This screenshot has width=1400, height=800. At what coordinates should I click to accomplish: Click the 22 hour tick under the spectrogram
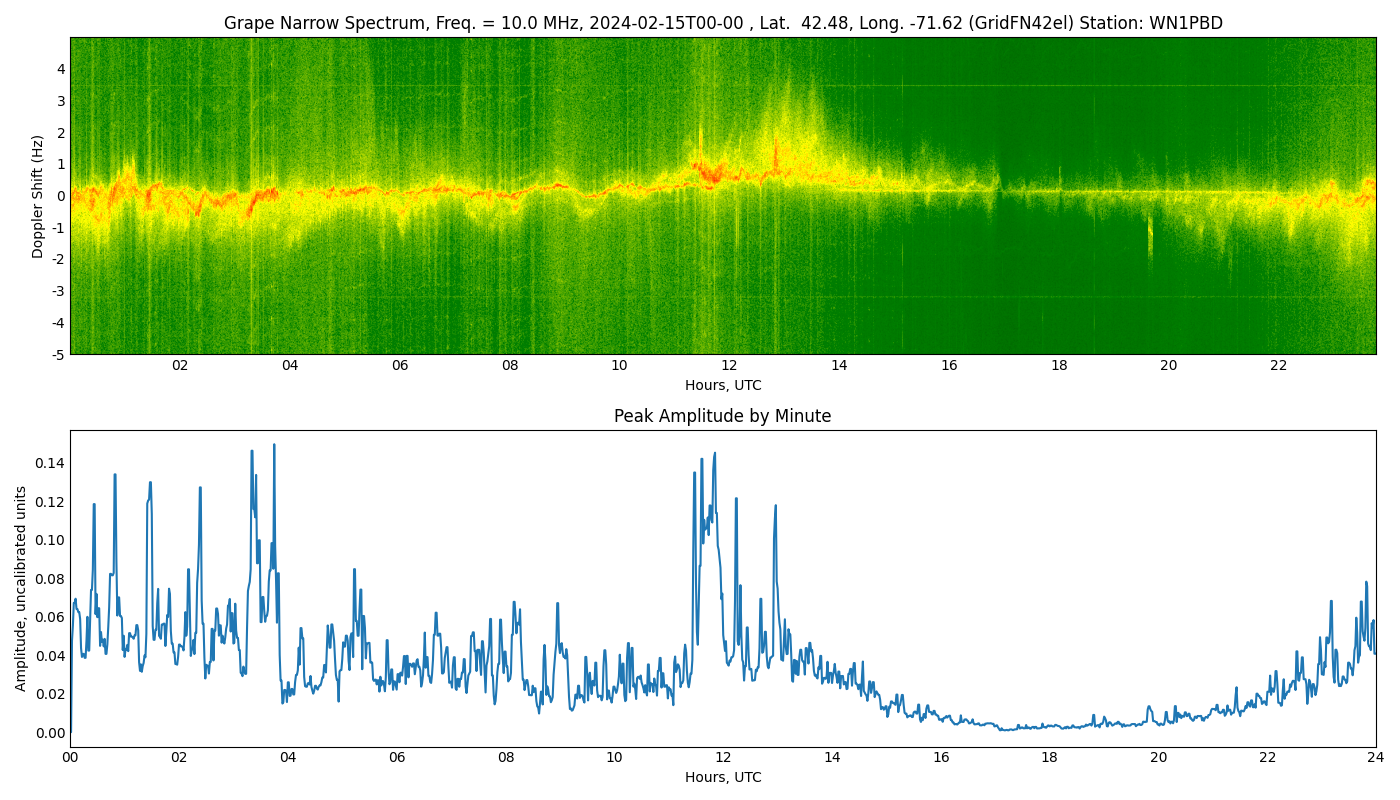1278,366
